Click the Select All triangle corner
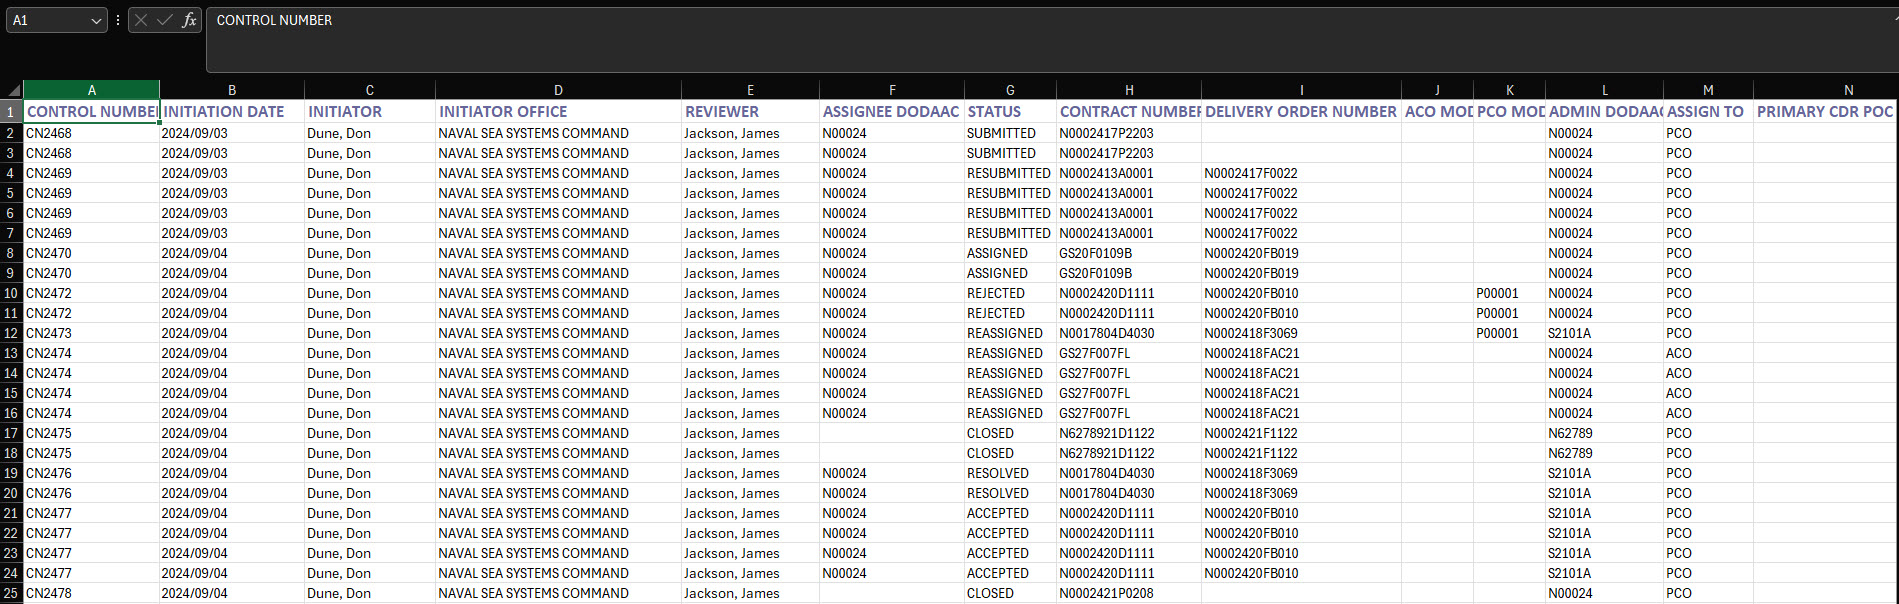This screenshot has width=1899, height=604. click(12, 90)
